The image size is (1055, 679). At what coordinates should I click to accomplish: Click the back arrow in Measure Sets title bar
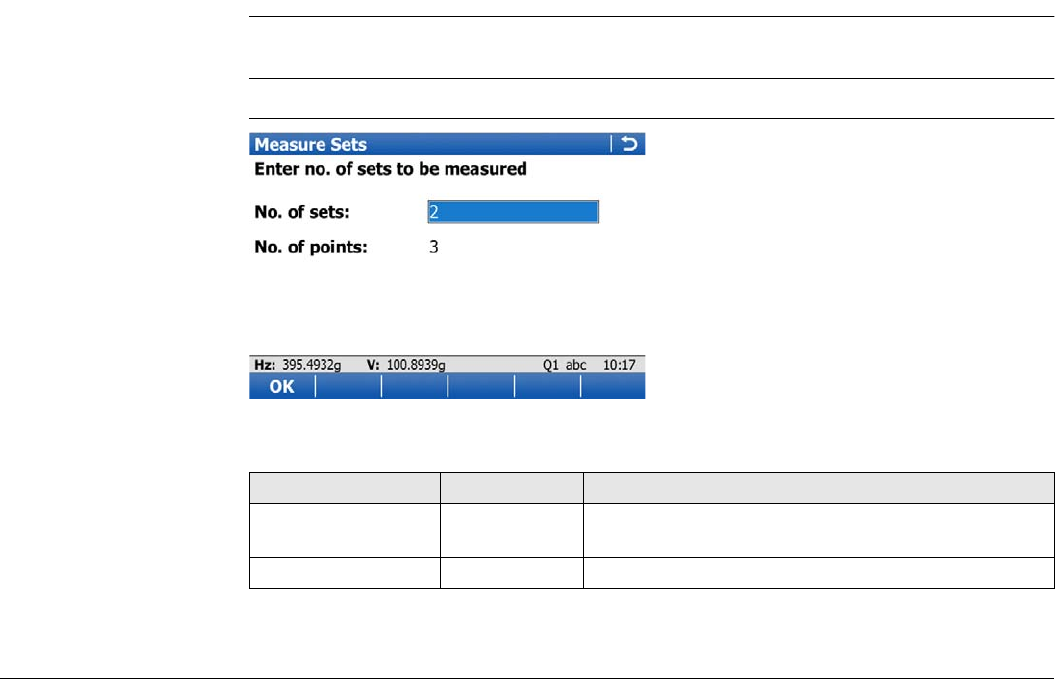[x=628, y=143]
